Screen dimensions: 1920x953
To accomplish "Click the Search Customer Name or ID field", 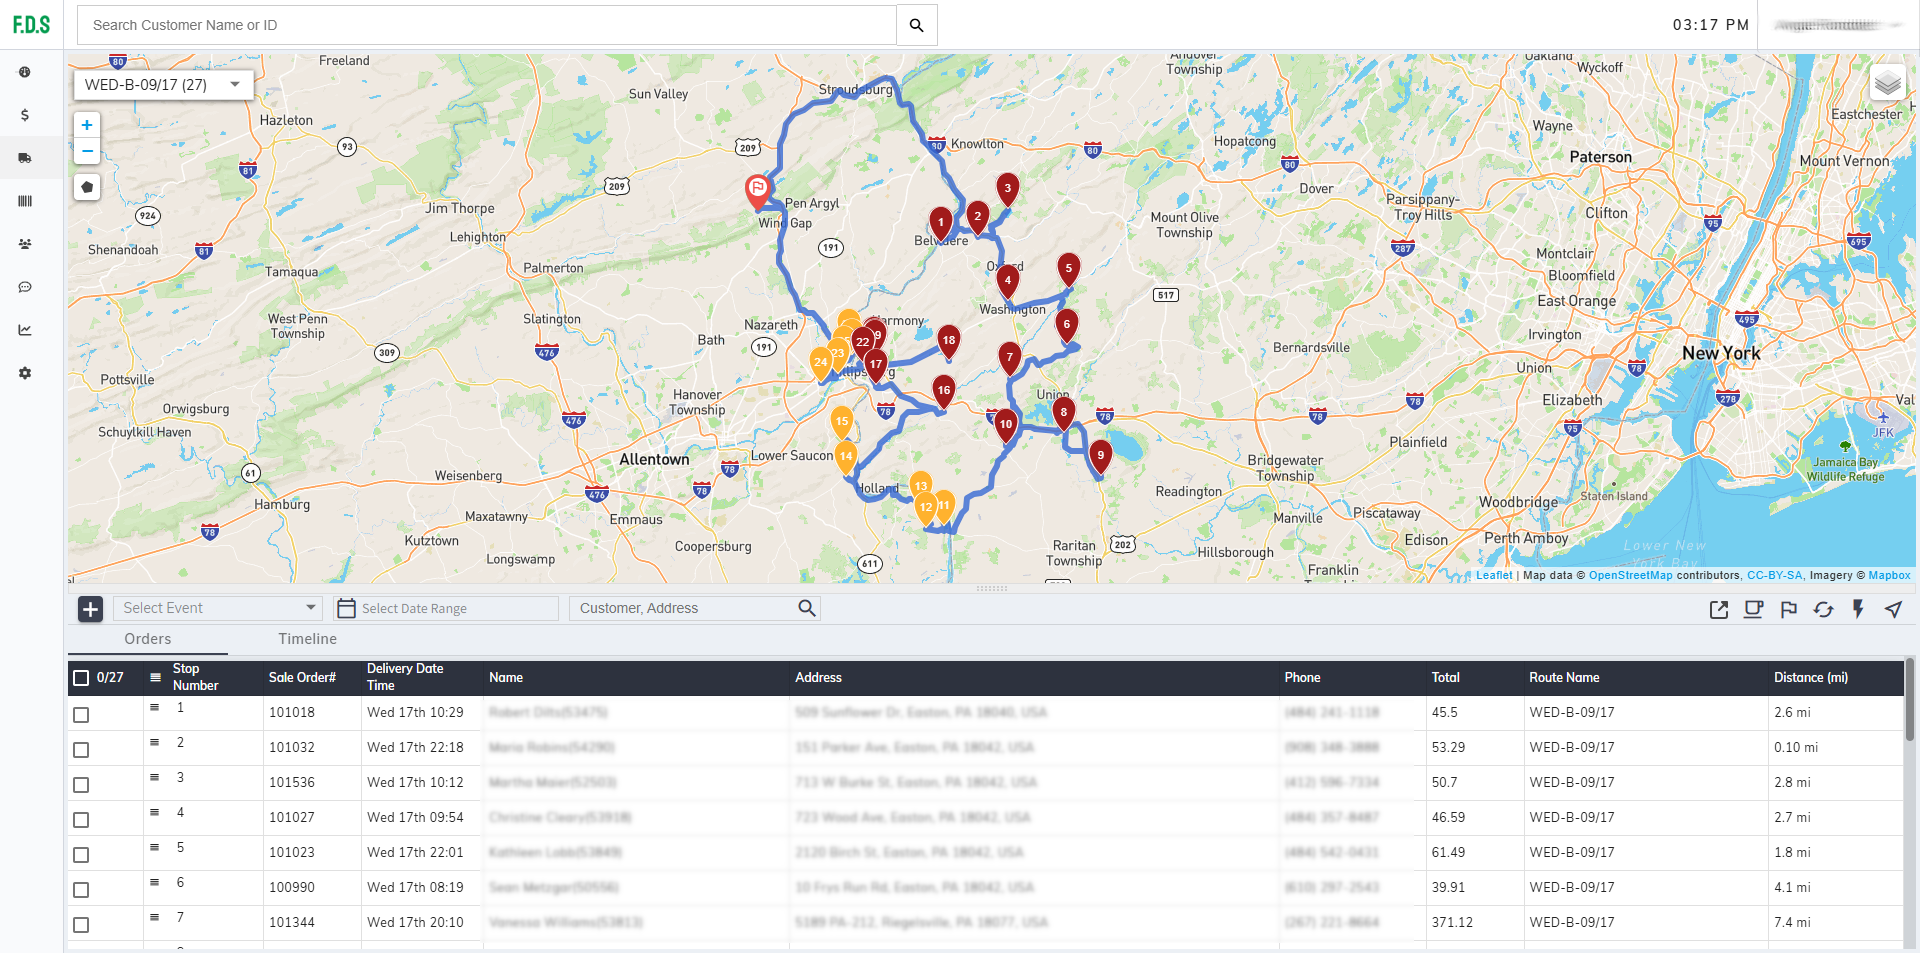I will [x=486, y=25].
